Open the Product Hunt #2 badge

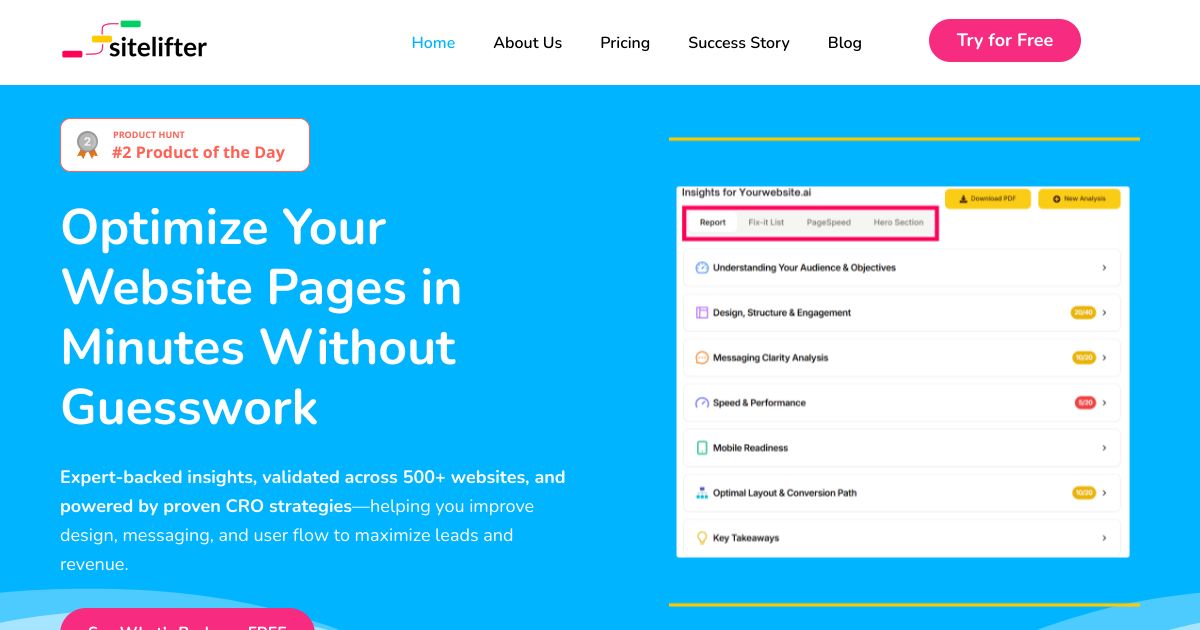tap(185, 145)
